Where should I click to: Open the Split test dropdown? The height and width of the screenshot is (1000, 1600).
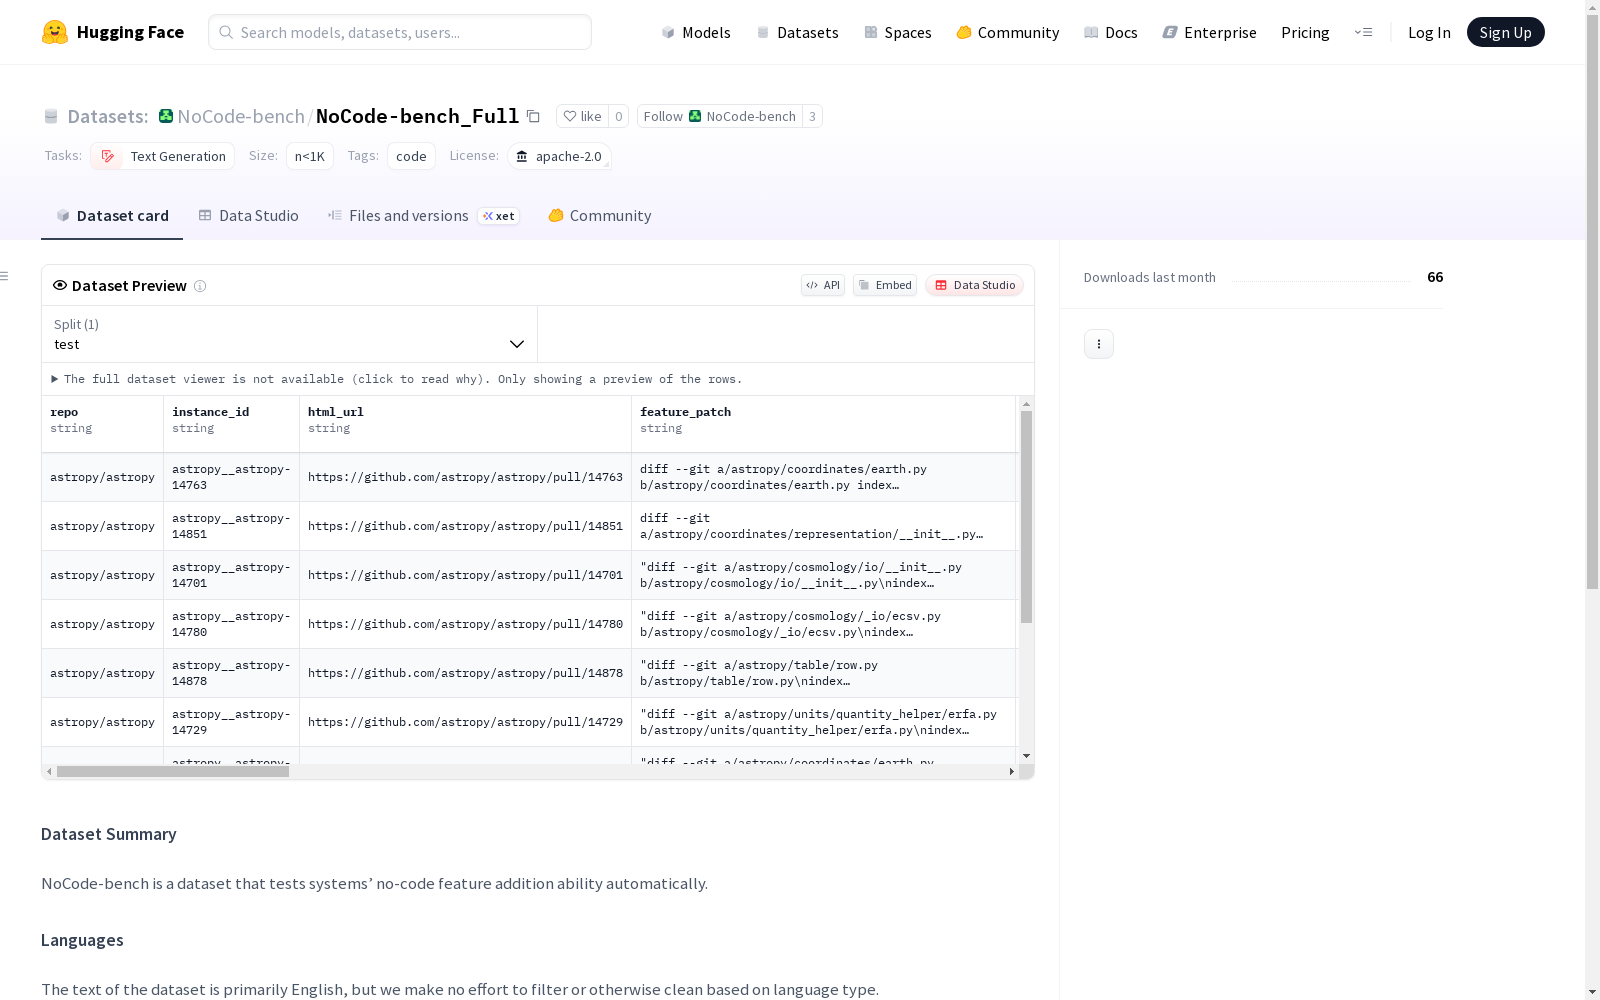[x=289, y=334]
